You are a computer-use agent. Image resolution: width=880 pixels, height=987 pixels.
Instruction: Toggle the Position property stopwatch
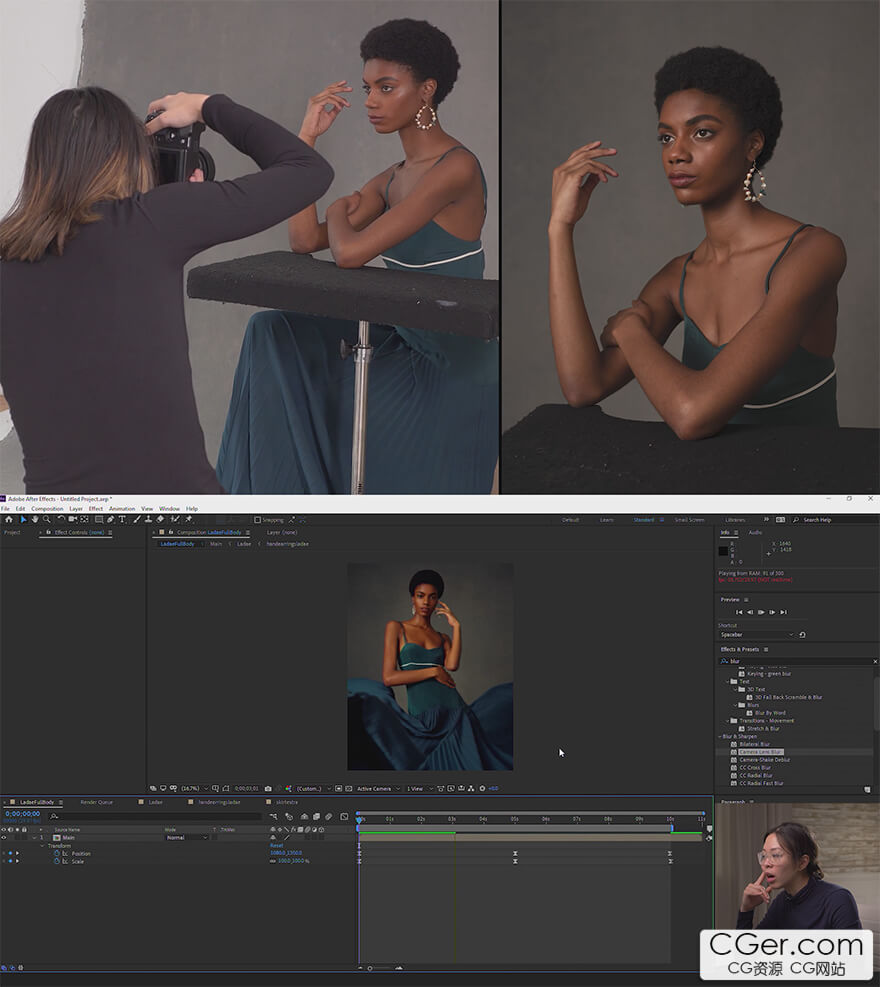pos(57,854)
